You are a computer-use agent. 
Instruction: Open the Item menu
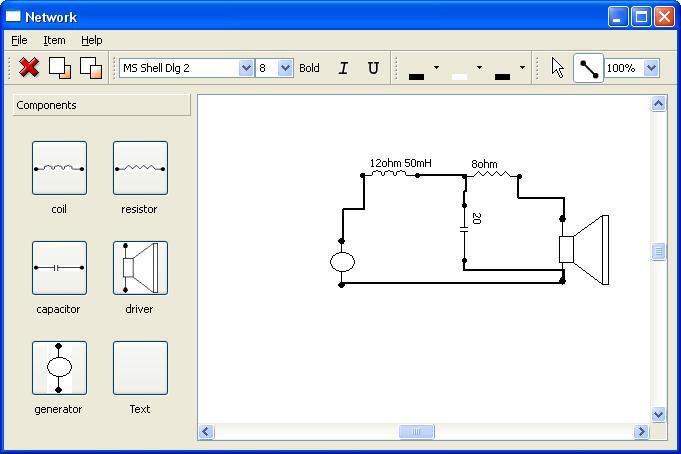54,40
